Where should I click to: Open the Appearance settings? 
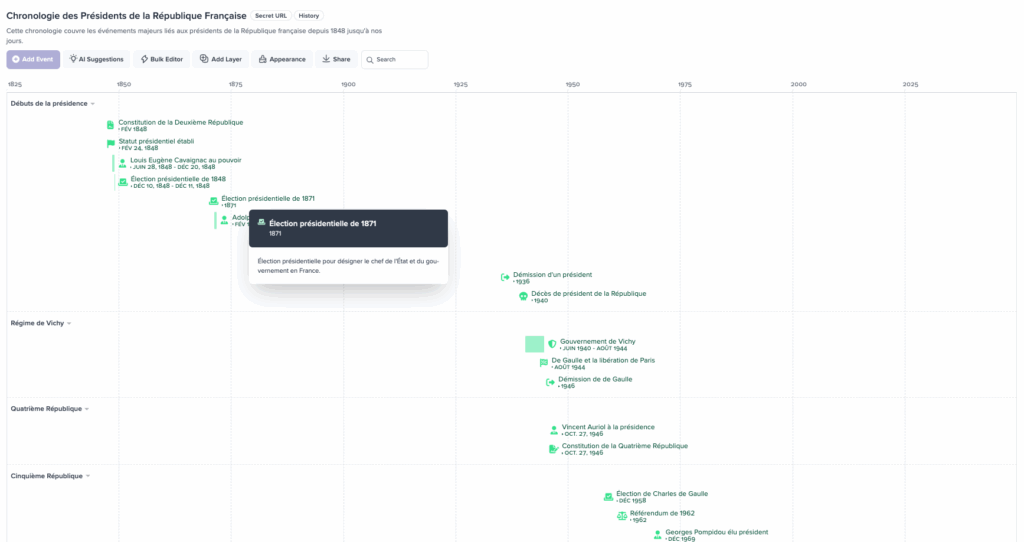[281, 59]
